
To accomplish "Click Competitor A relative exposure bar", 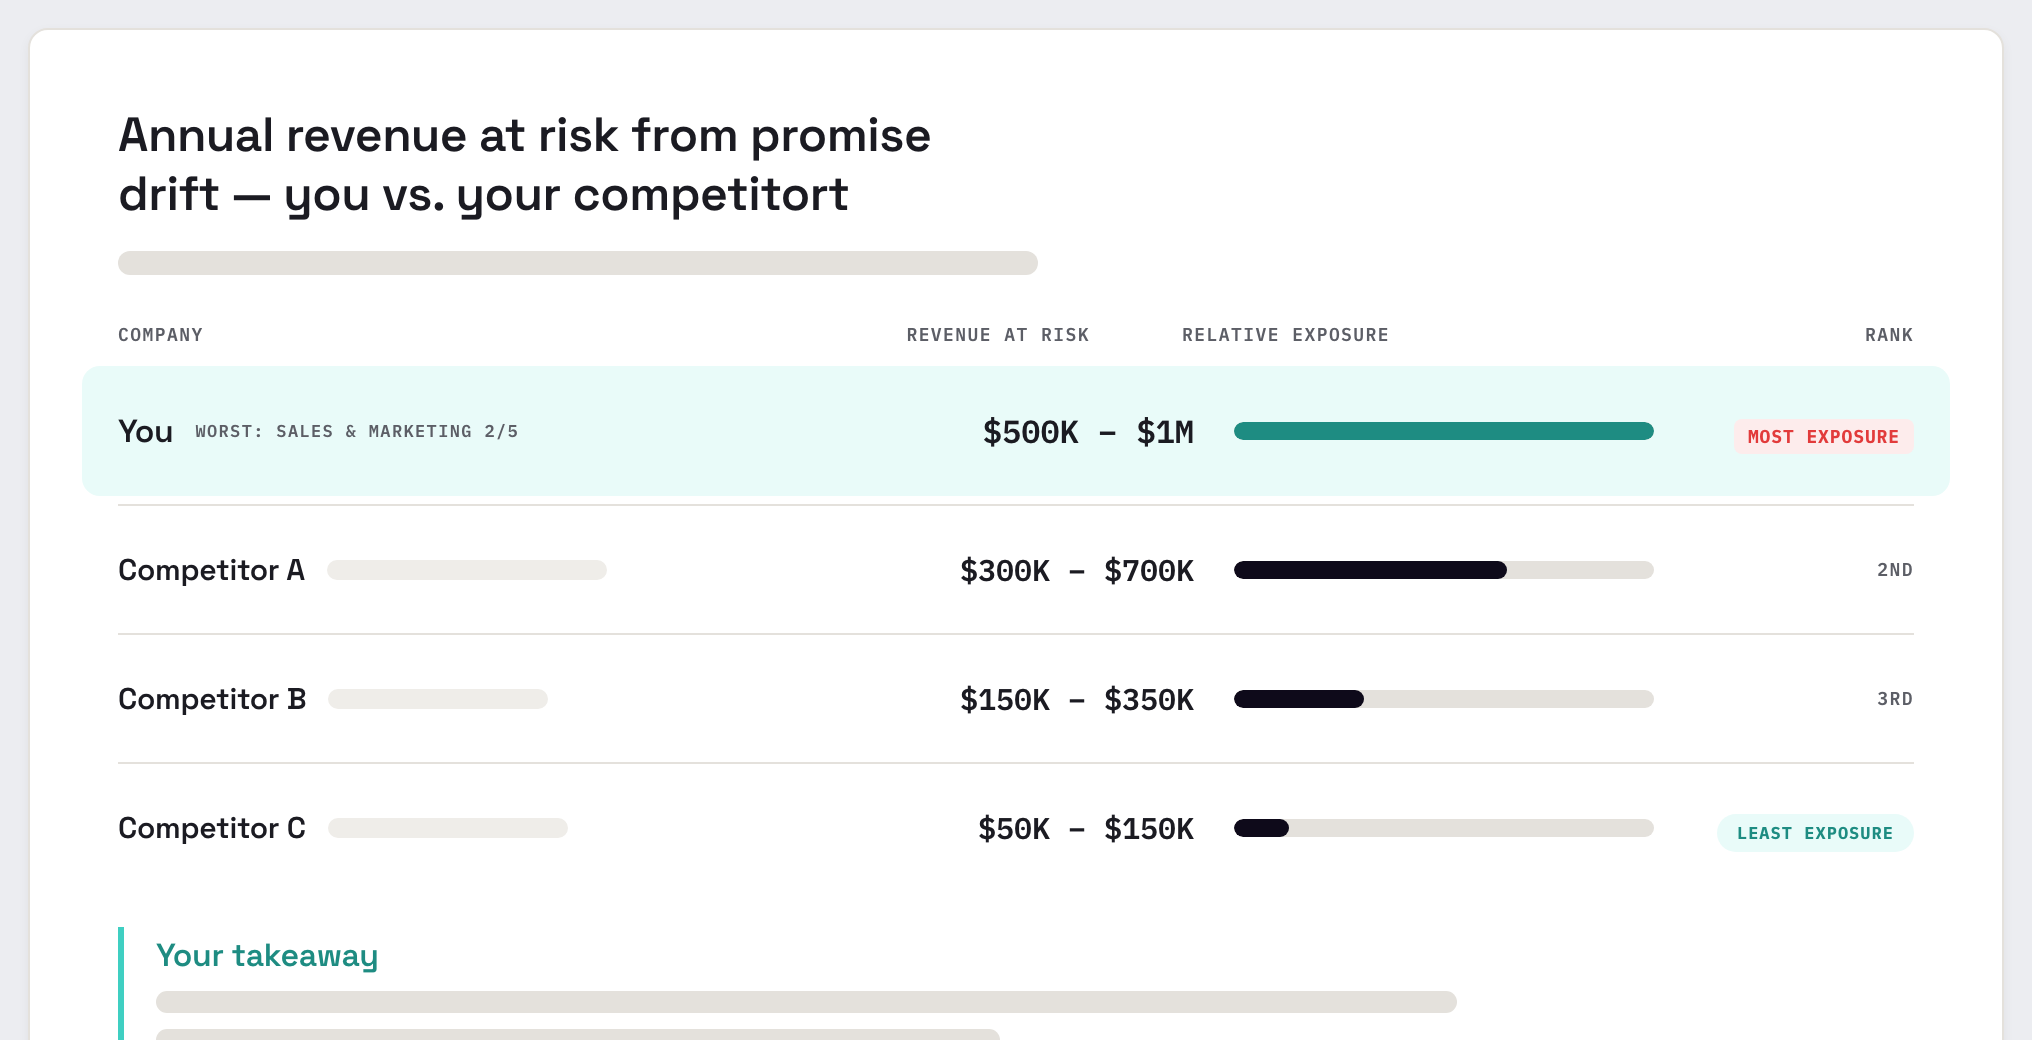I will [1443, 570].
